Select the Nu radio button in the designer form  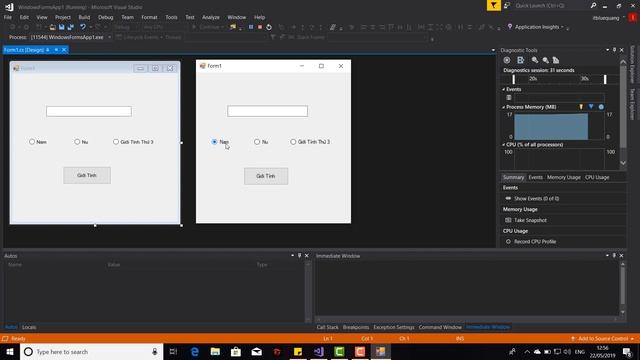[x=77, y=142]
